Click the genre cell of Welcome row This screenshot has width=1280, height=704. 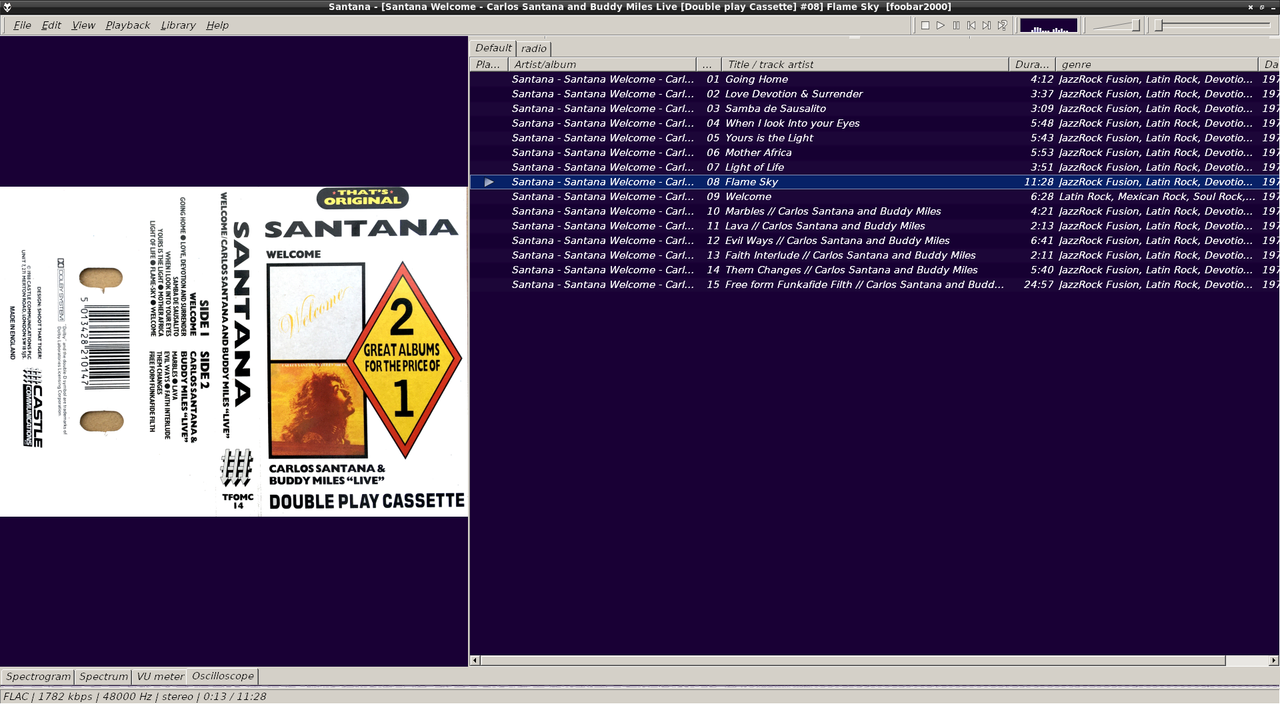pyautogui.click(x=1157, y=196)
